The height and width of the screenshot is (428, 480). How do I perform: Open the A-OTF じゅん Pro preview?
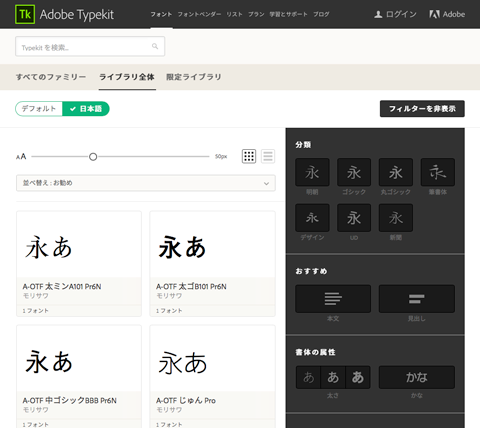tap(212, 359)
